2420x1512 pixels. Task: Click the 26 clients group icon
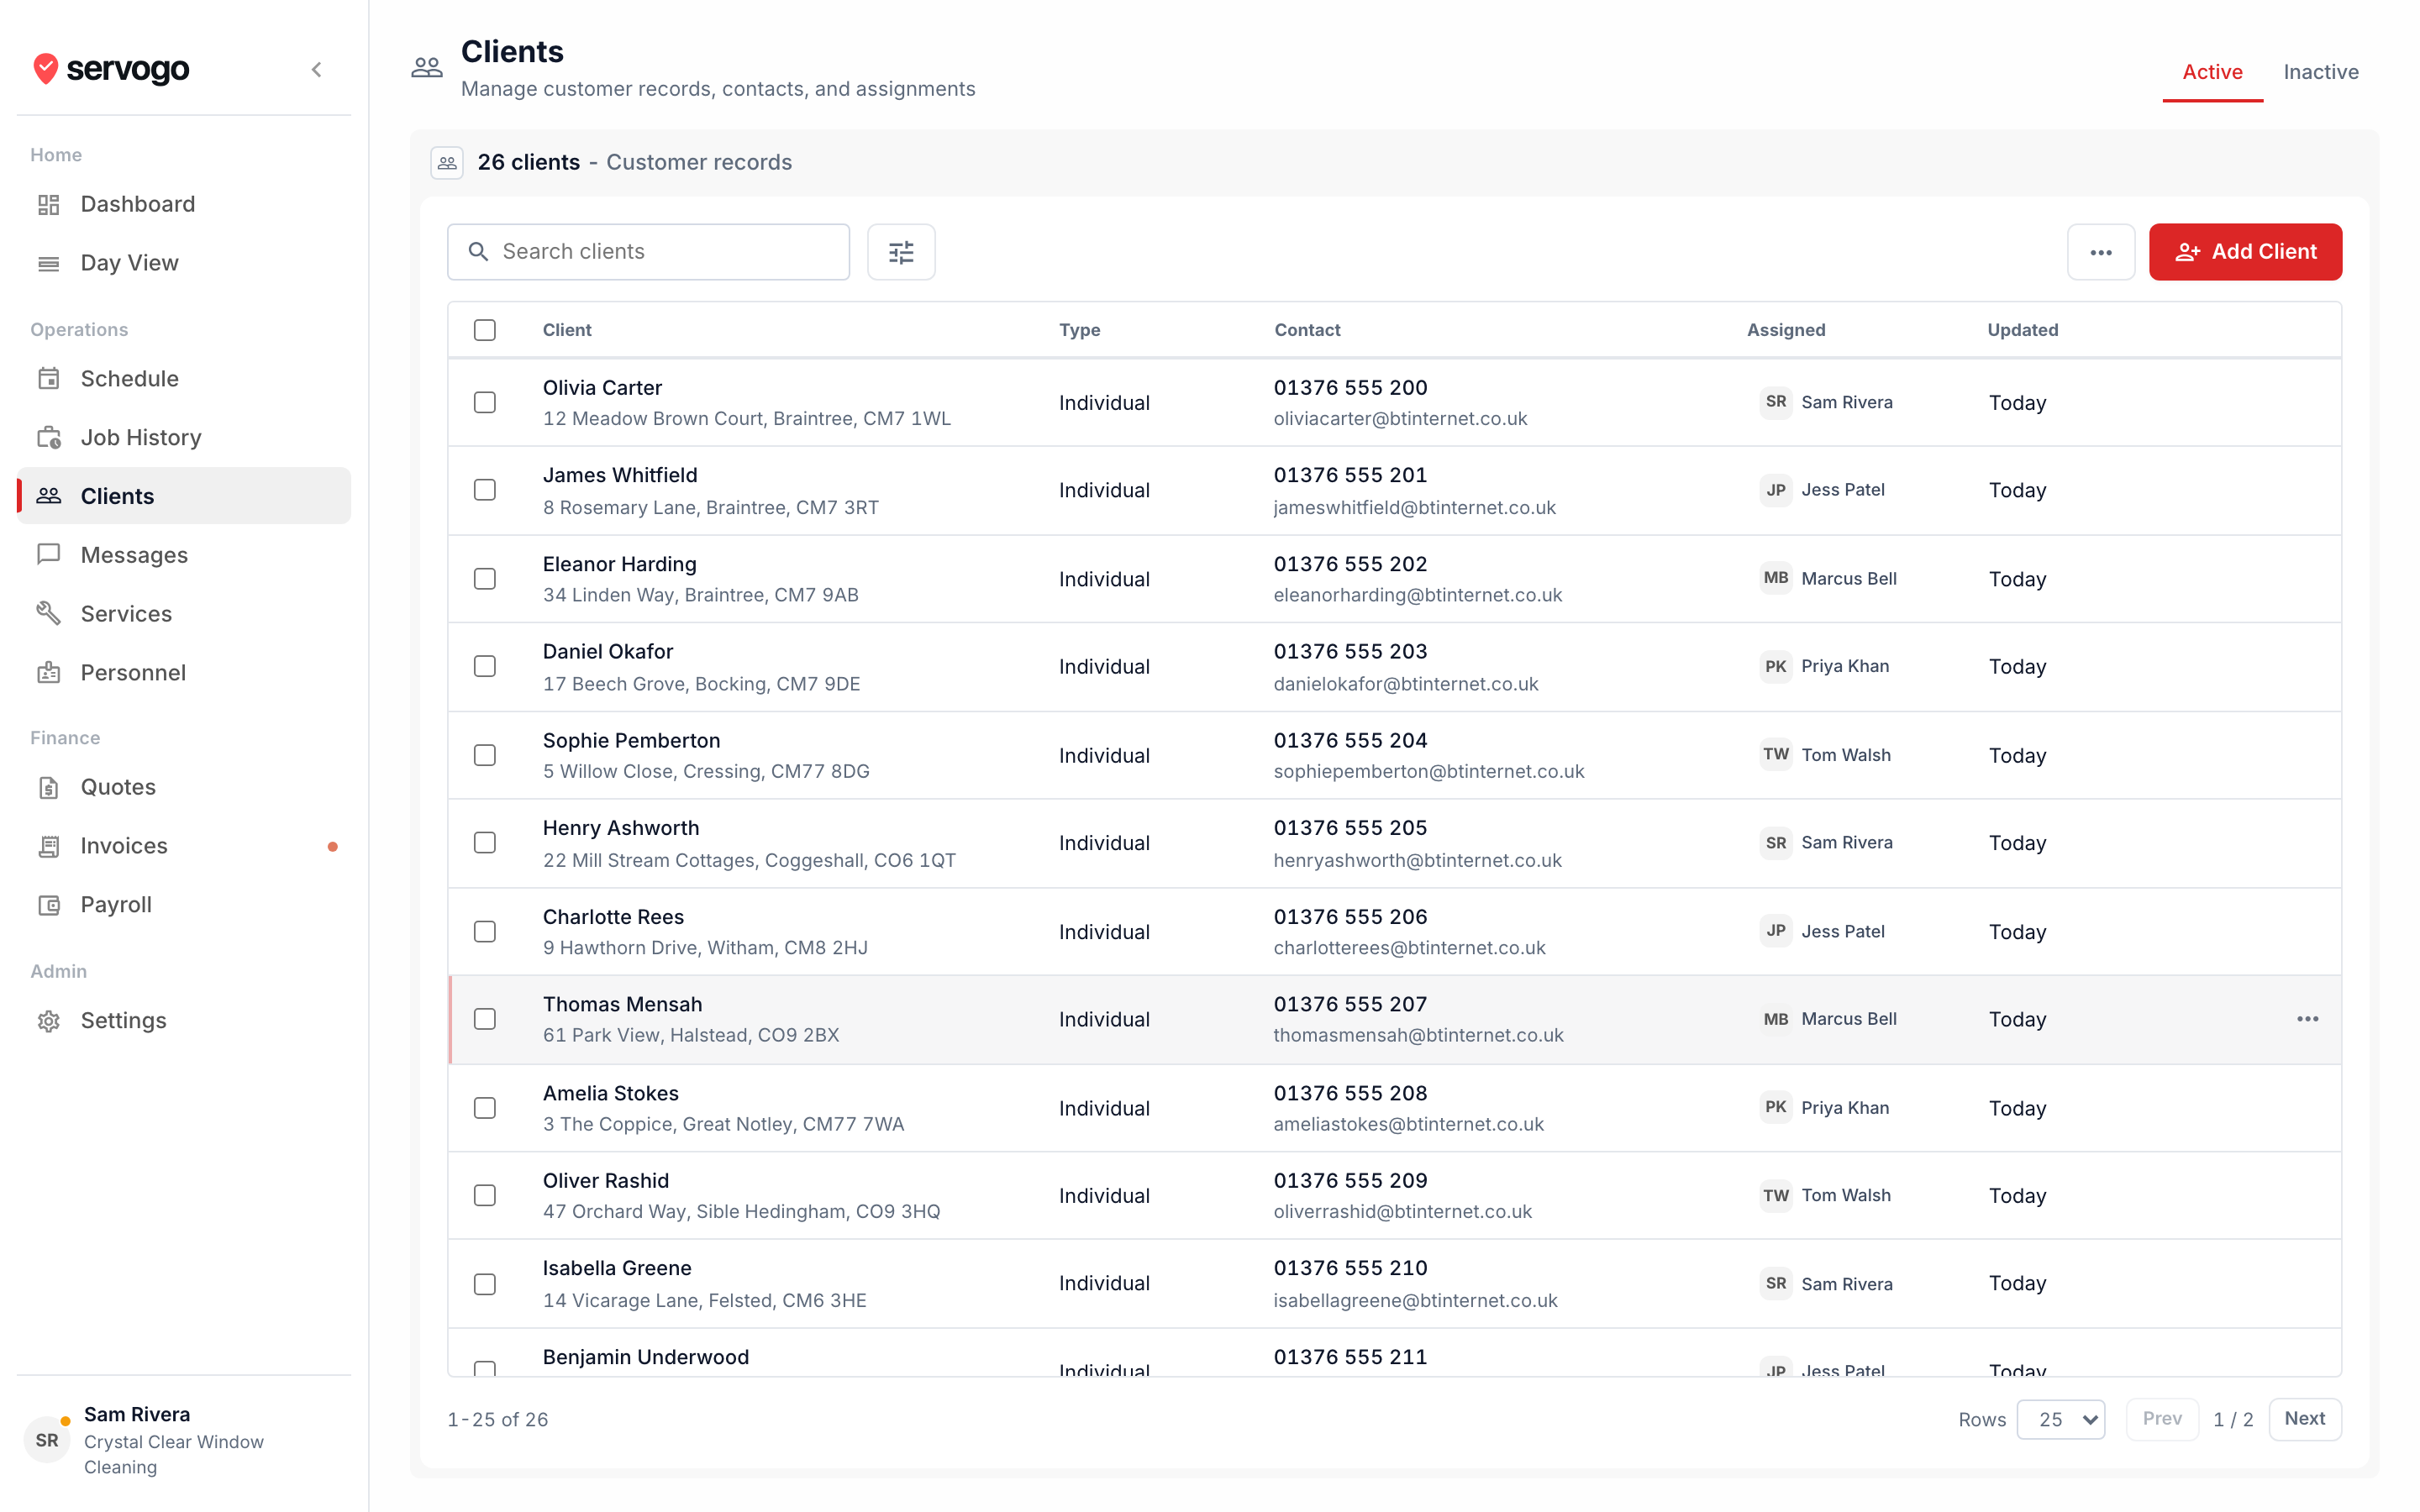tap(447, 162)
